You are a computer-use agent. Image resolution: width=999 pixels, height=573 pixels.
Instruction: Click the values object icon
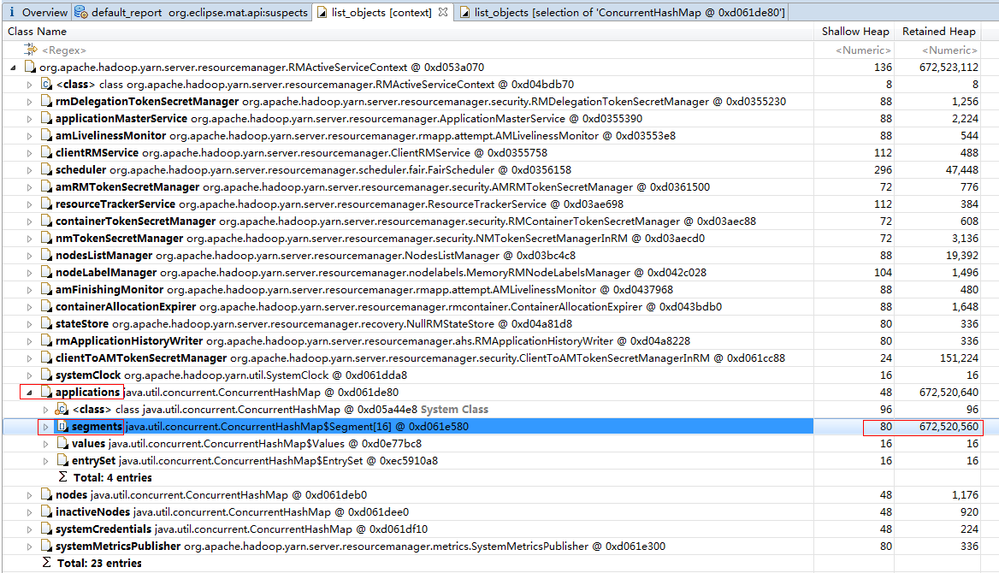pos(62,444)
